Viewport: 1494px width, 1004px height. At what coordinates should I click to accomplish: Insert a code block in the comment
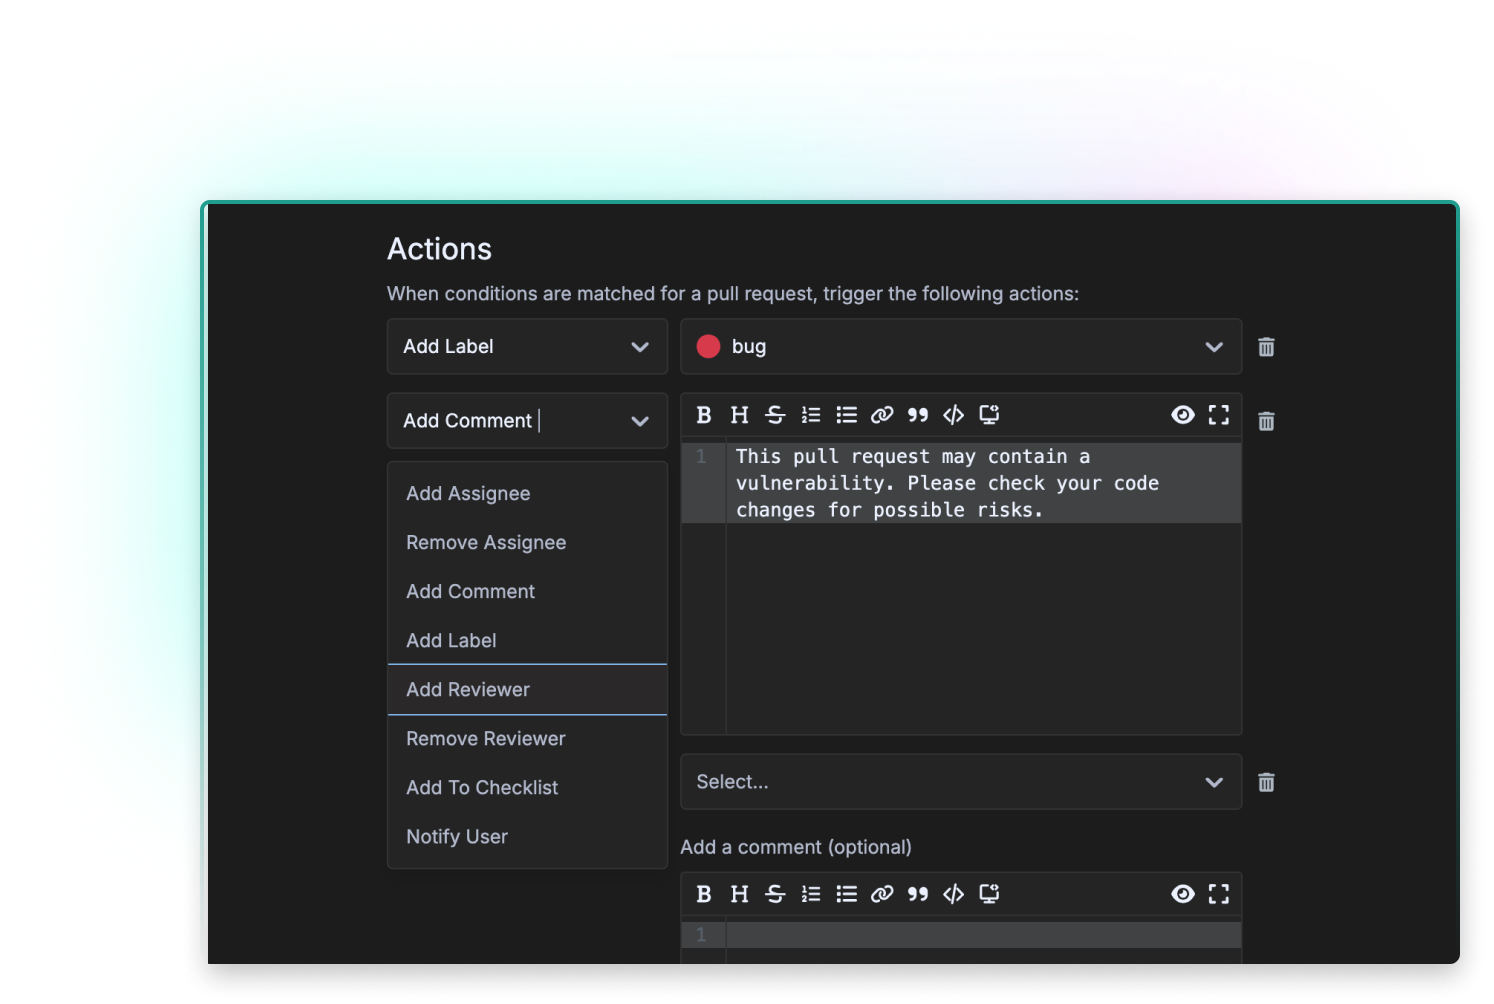click(953, 414)
